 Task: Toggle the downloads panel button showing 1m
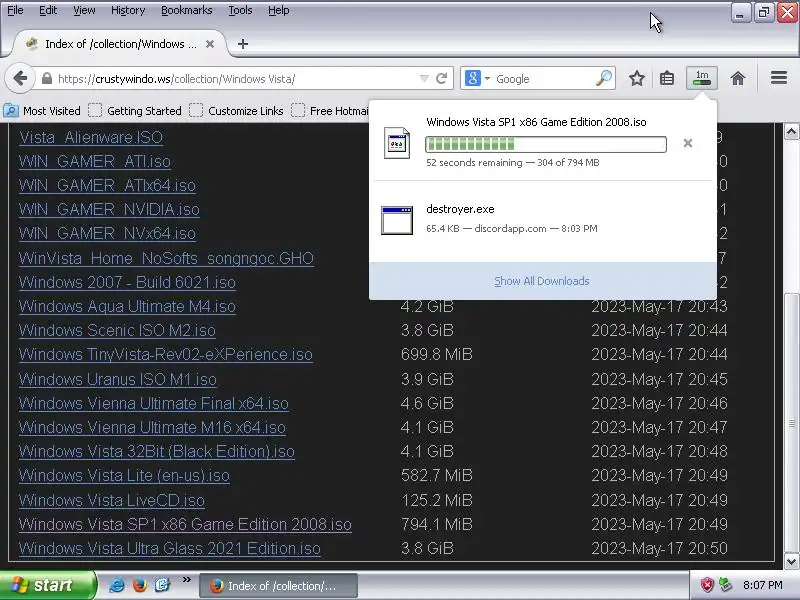pos(702,78)
